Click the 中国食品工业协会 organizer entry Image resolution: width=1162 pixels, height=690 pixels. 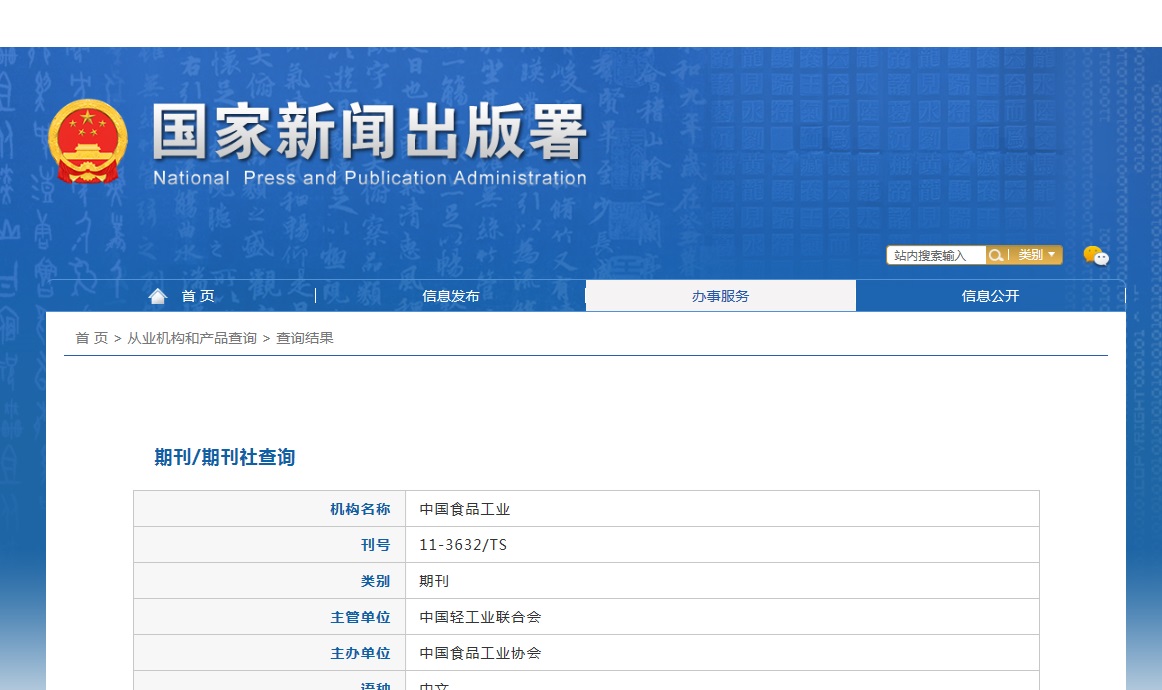480,652
